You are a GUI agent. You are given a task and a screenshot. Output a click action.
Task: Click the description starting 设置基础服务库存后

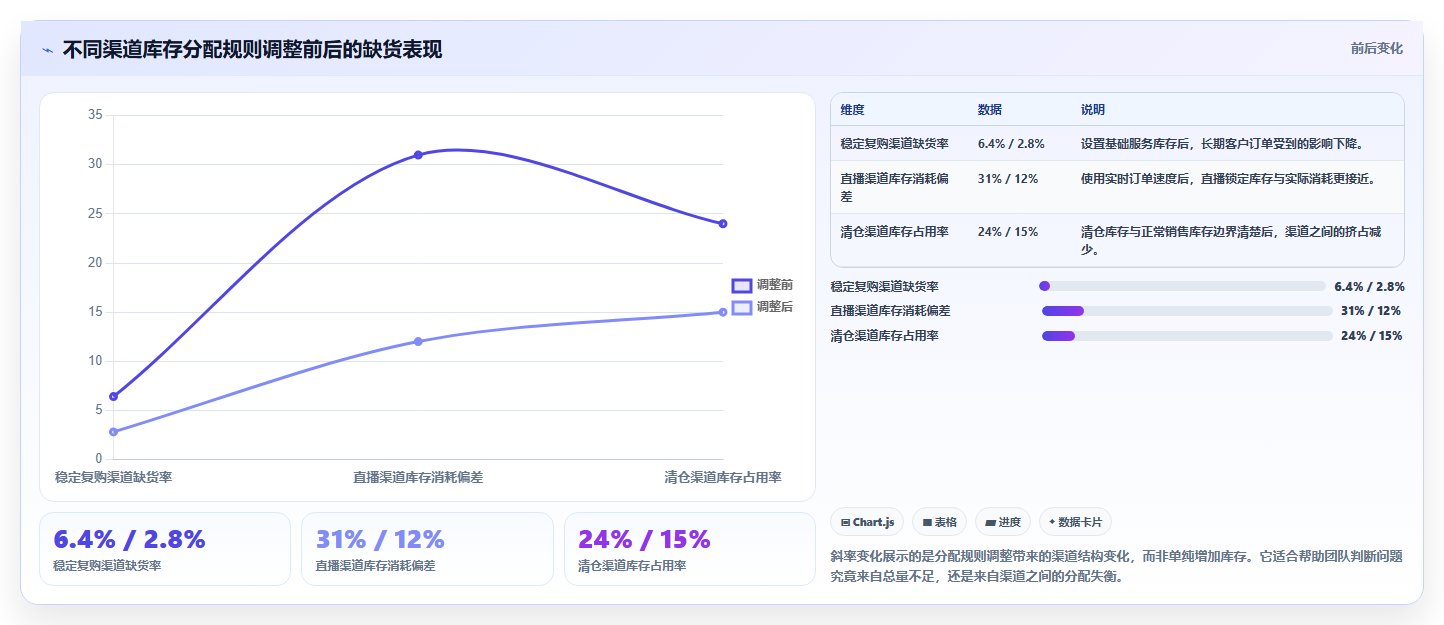point(1222,143)
